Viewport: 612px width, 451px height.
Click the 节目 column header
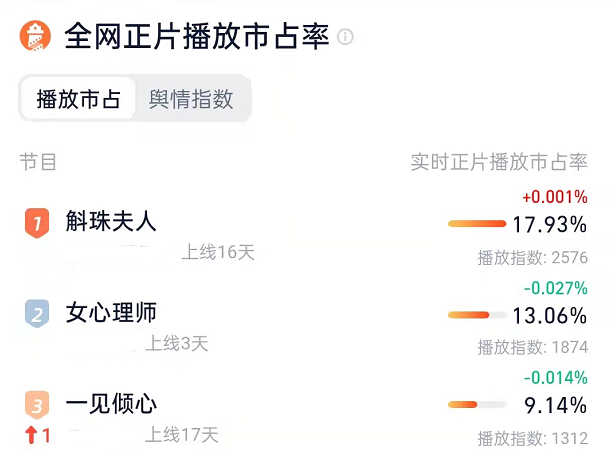[38, 162]
